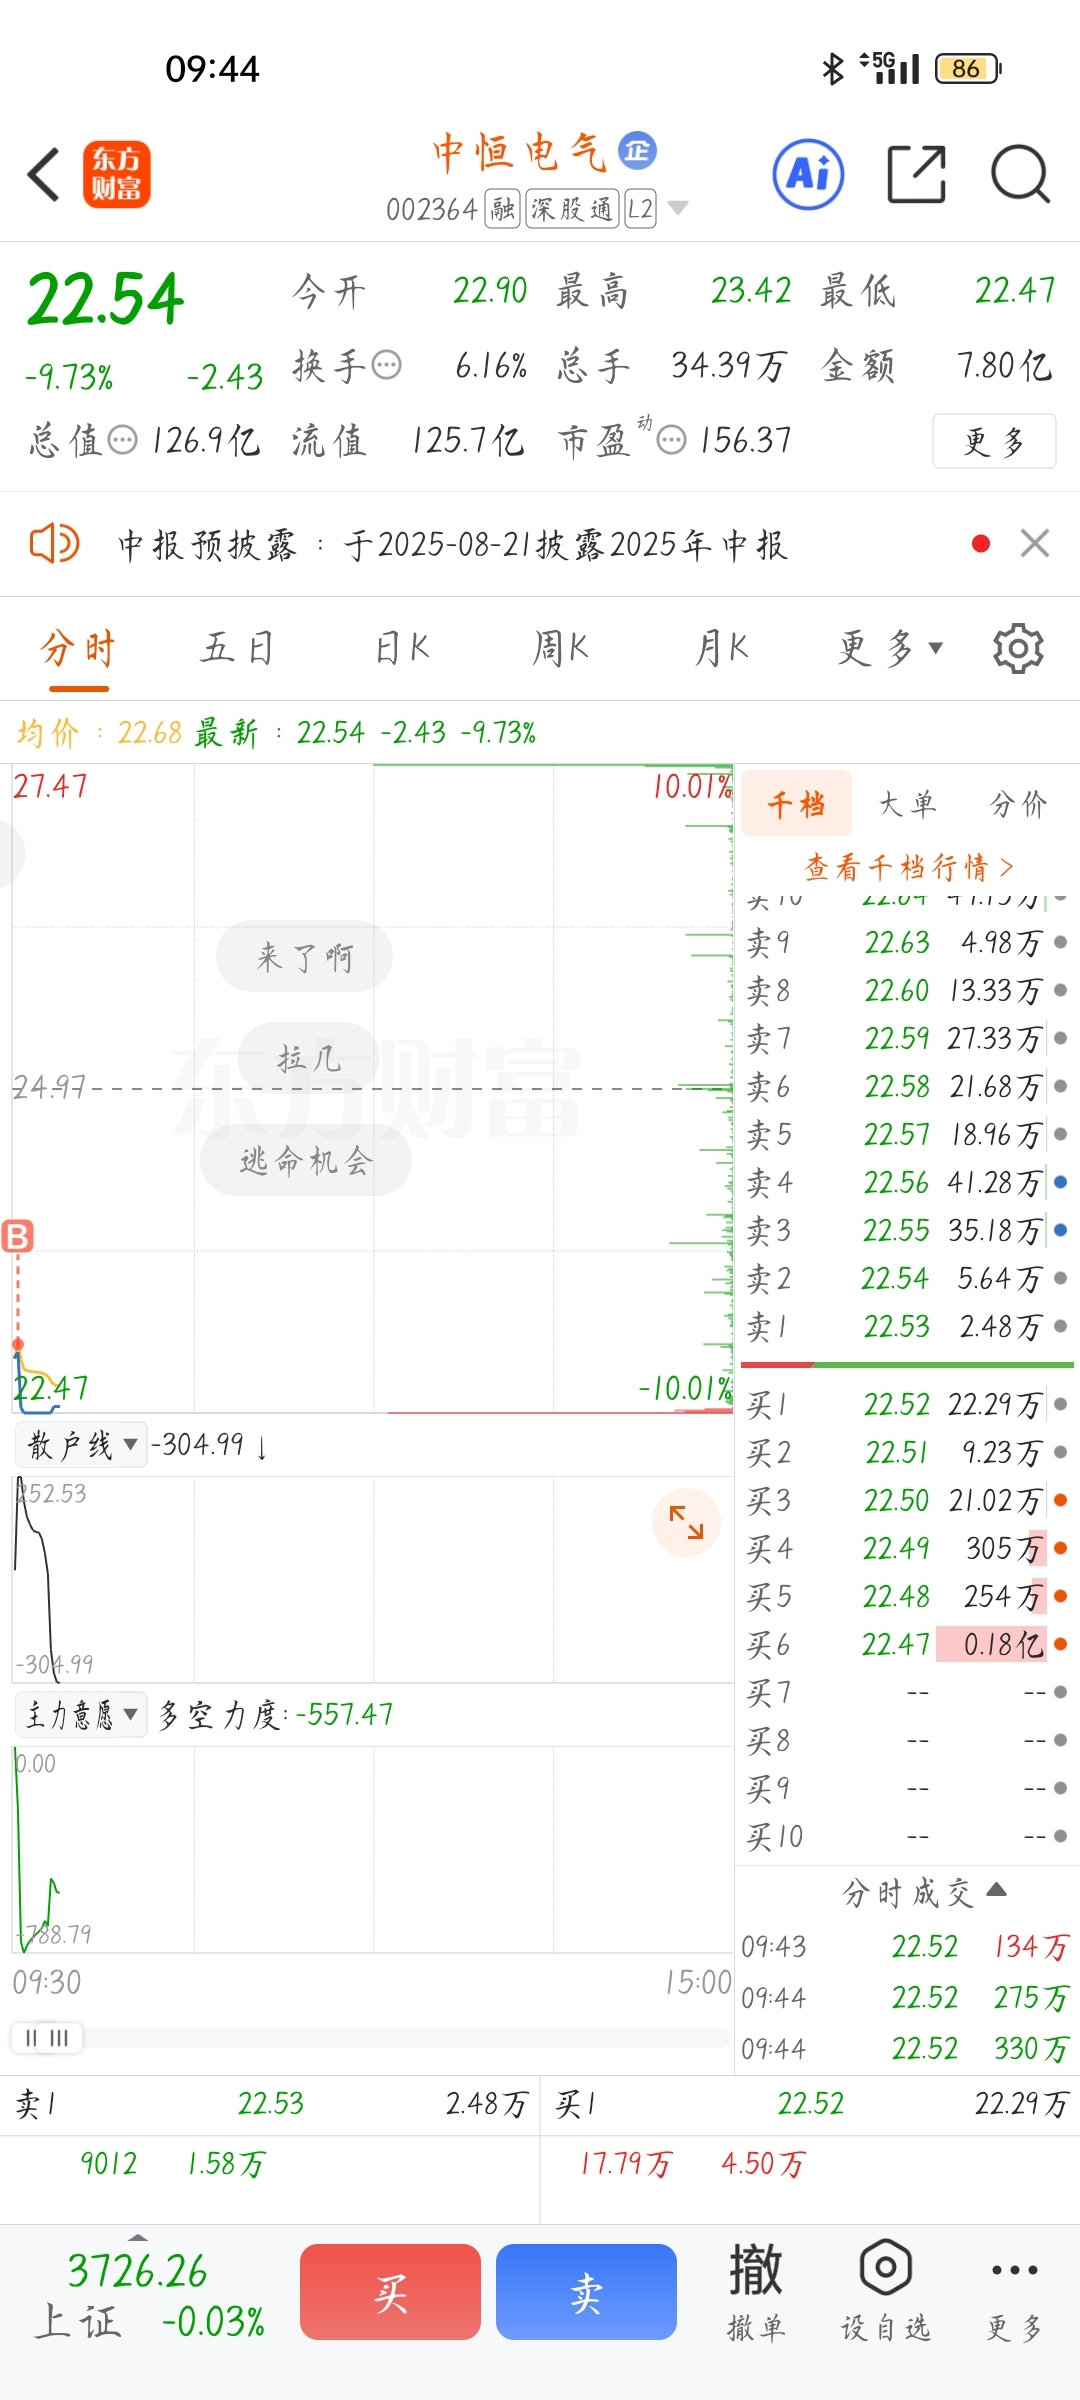
Task: Tap the battery indicator in status bar
Action: coord(968,68)
